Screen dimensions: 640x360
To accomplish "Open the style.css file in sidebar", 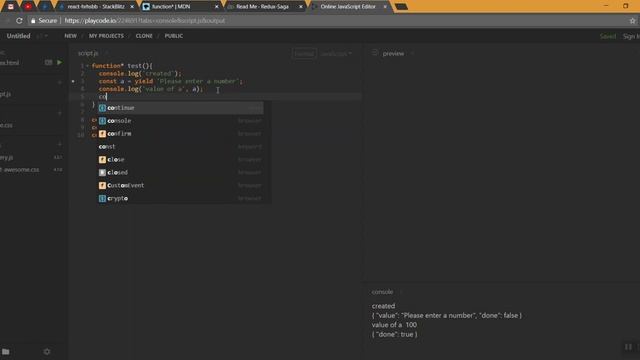I will point(6,125).
